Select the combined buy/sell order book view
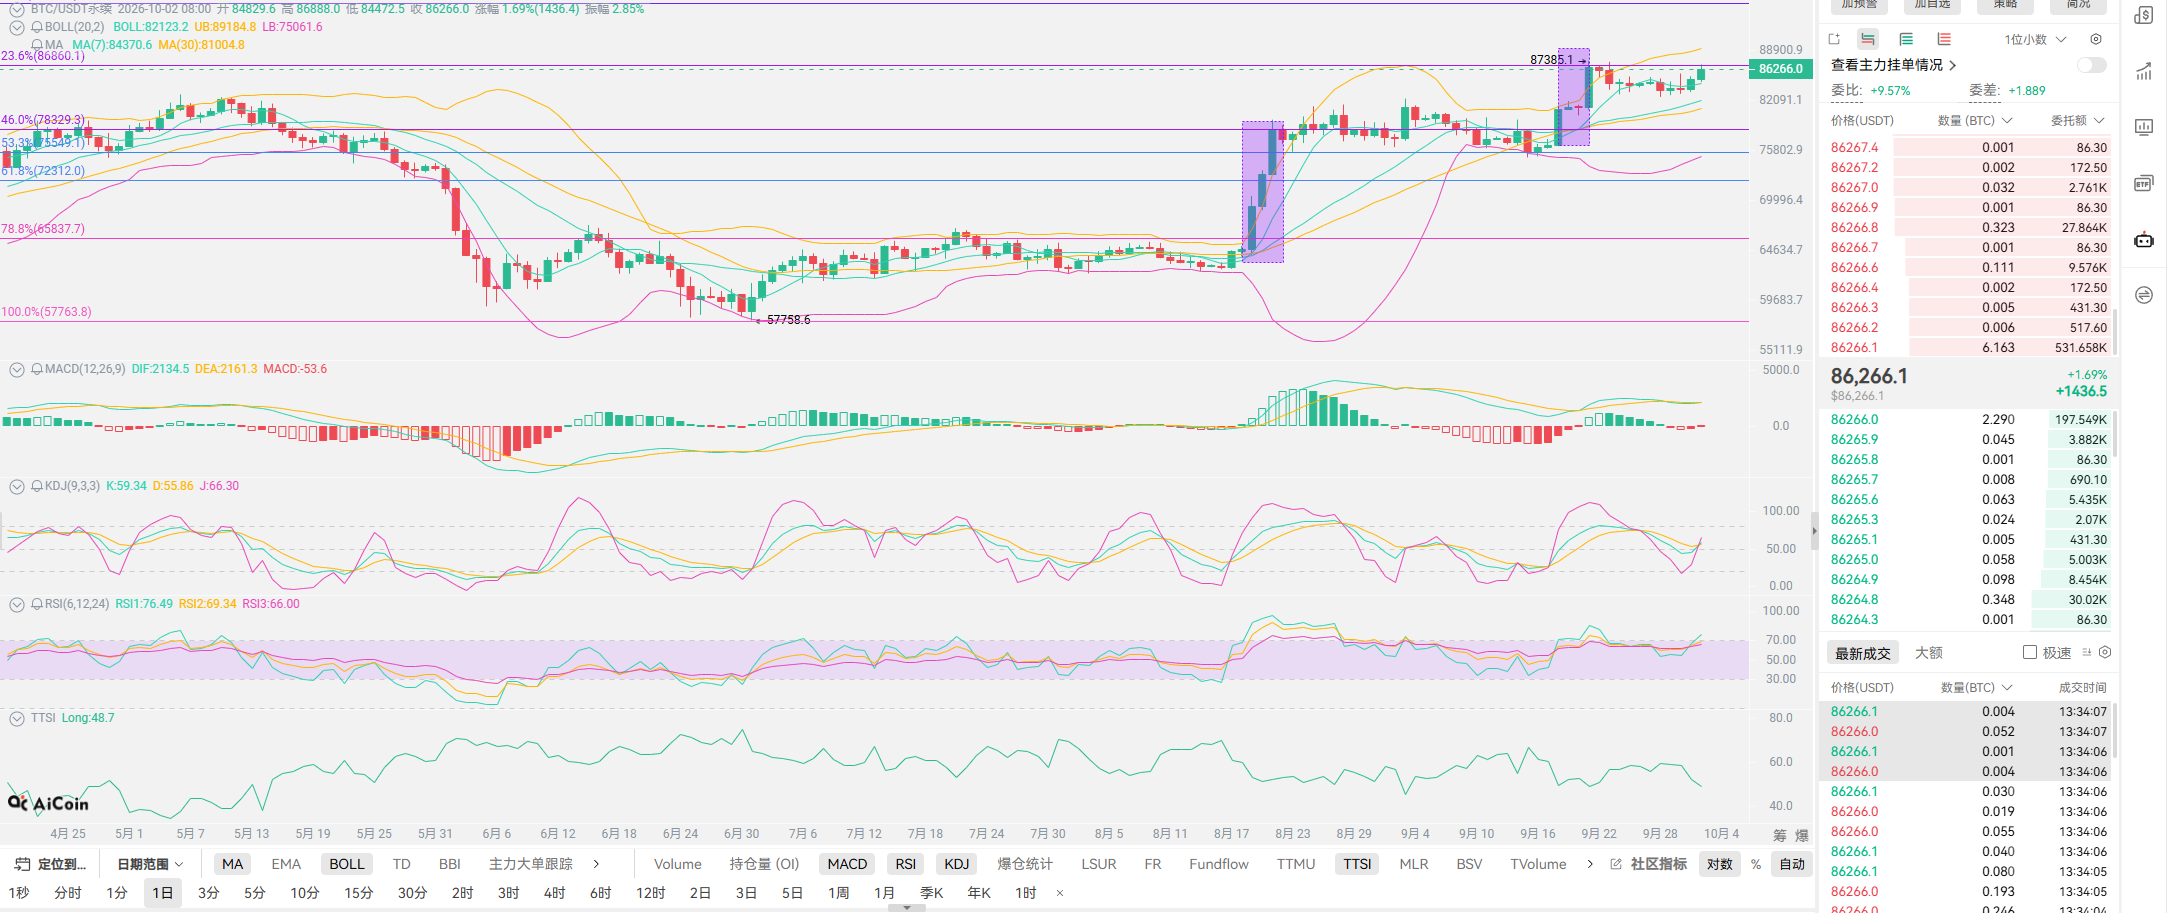 point(1867,39)
